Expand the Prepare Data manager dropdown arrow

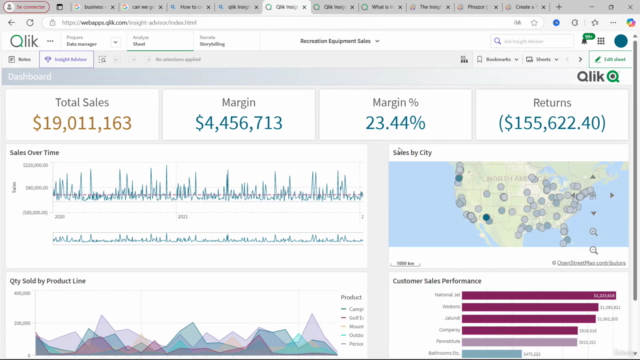pyautogui.click(x=116, y=42)
